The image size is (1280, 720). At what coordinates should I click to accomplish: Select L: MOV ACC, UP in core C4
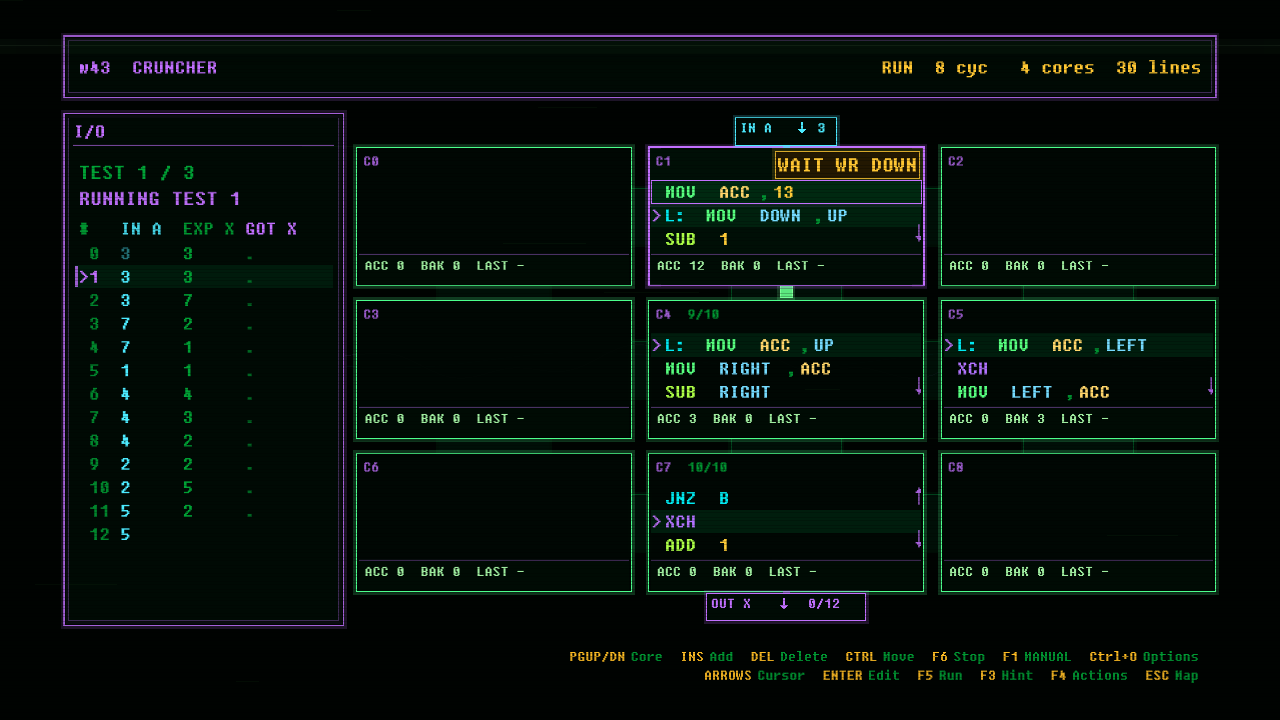[x=786, y=345]
